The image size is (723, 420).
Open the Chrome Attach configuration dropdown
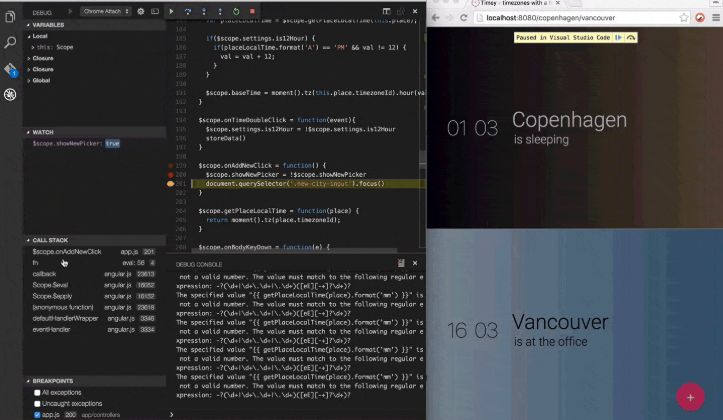pos(106,11)
